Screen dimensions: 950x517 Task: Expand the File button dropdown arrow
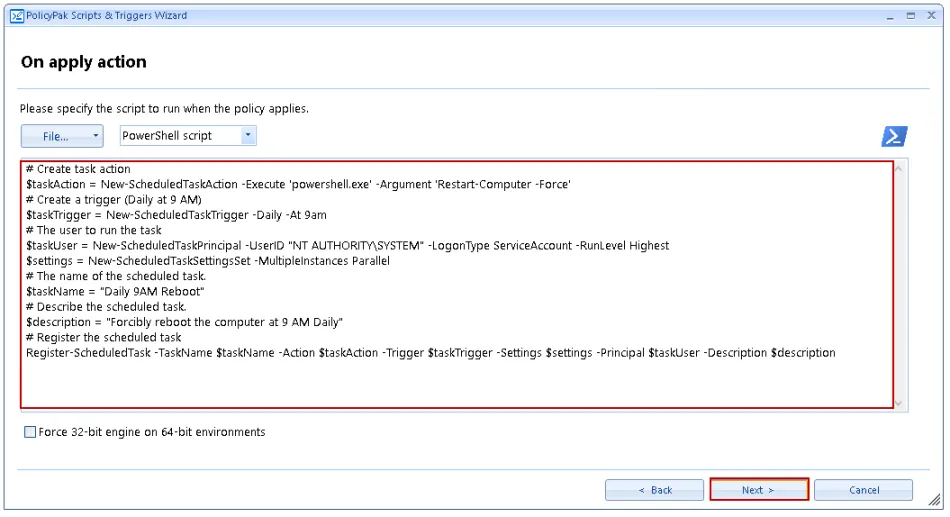(96, 136)
